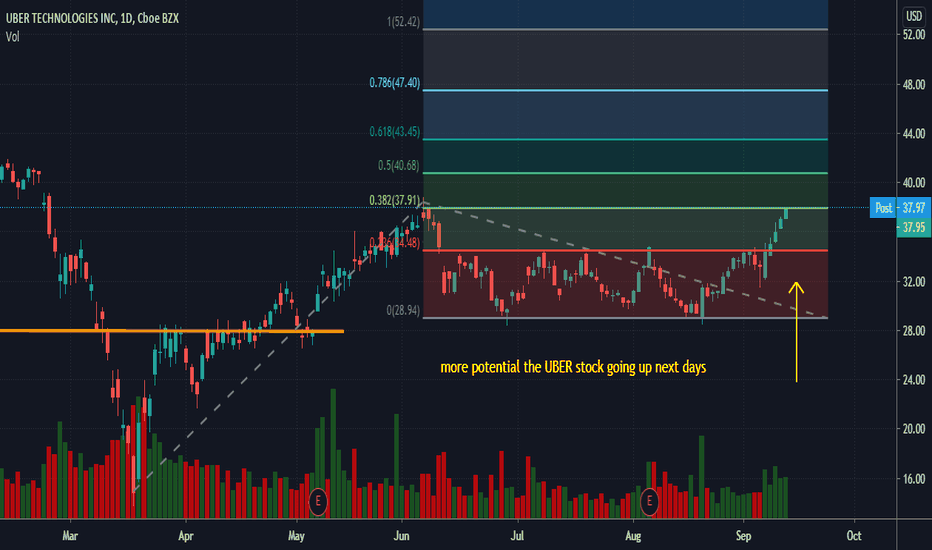Click the Oct label on time axis
932x550 pixels.
pos(854,536)
